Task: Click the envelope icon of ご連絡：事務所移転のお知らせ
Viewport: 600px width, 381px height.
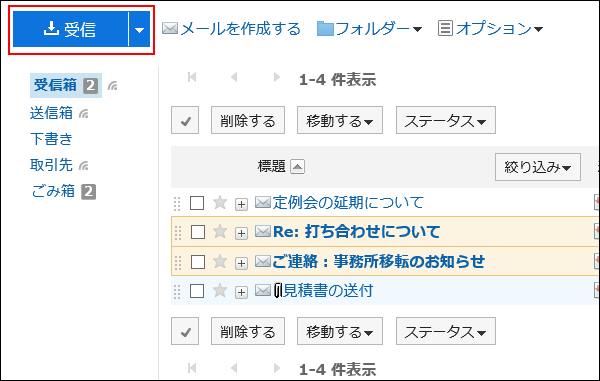Action: 263,261
